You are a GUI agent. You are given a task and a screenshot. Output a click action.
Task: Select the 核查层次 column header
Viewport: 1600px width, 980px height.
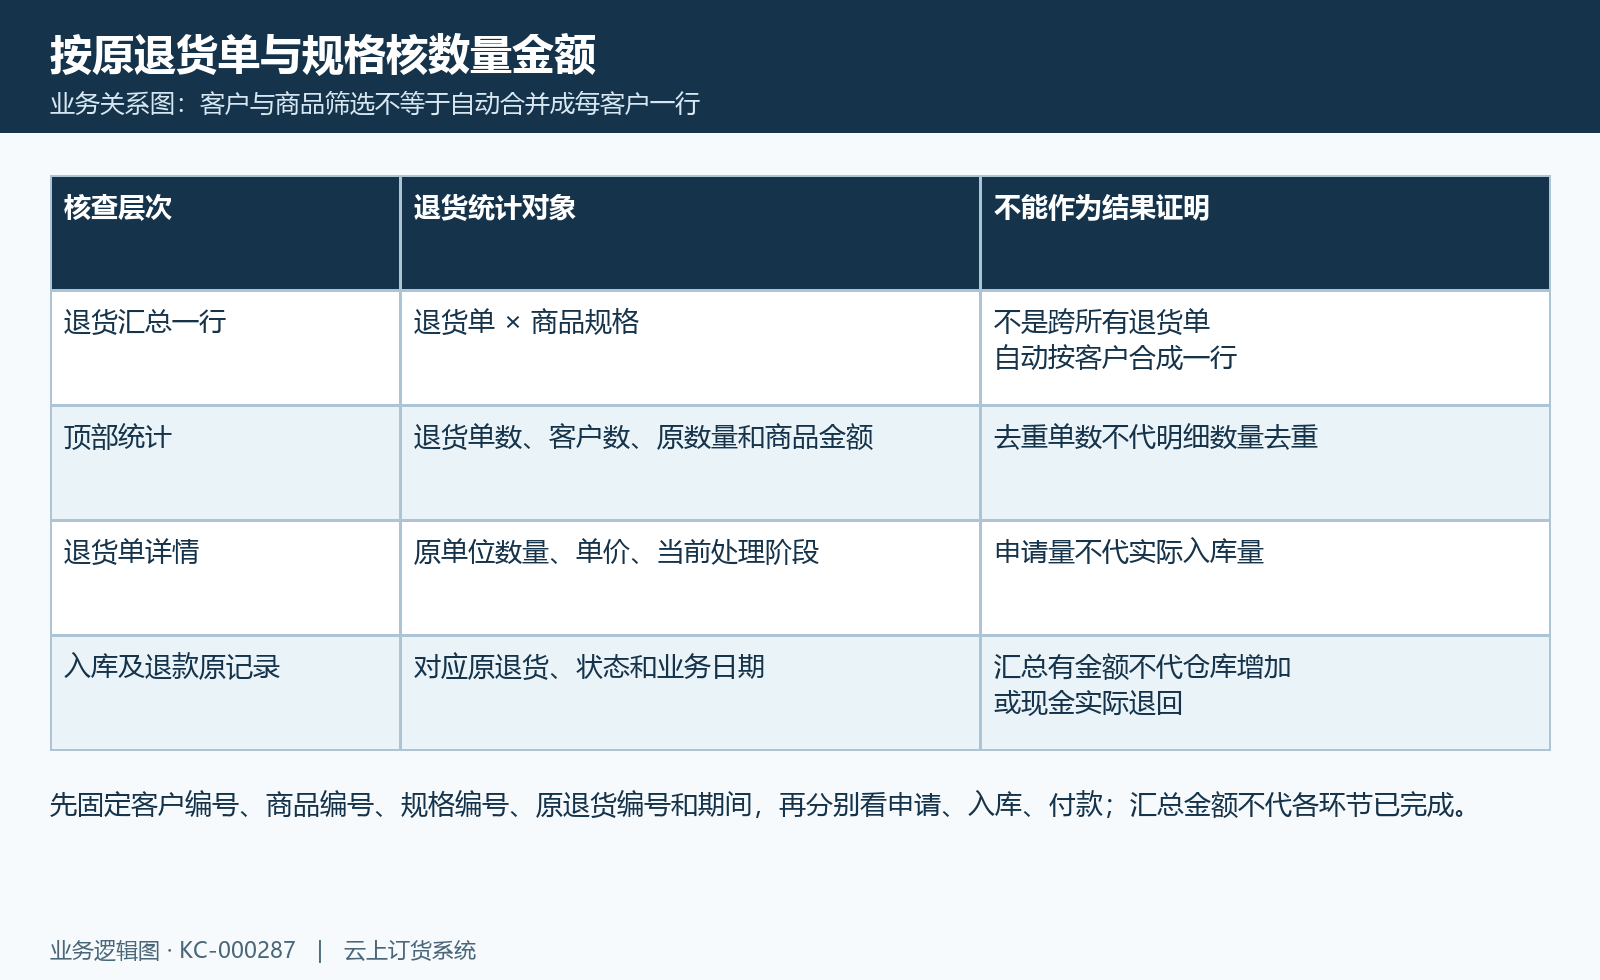click(x=225, y=233)
